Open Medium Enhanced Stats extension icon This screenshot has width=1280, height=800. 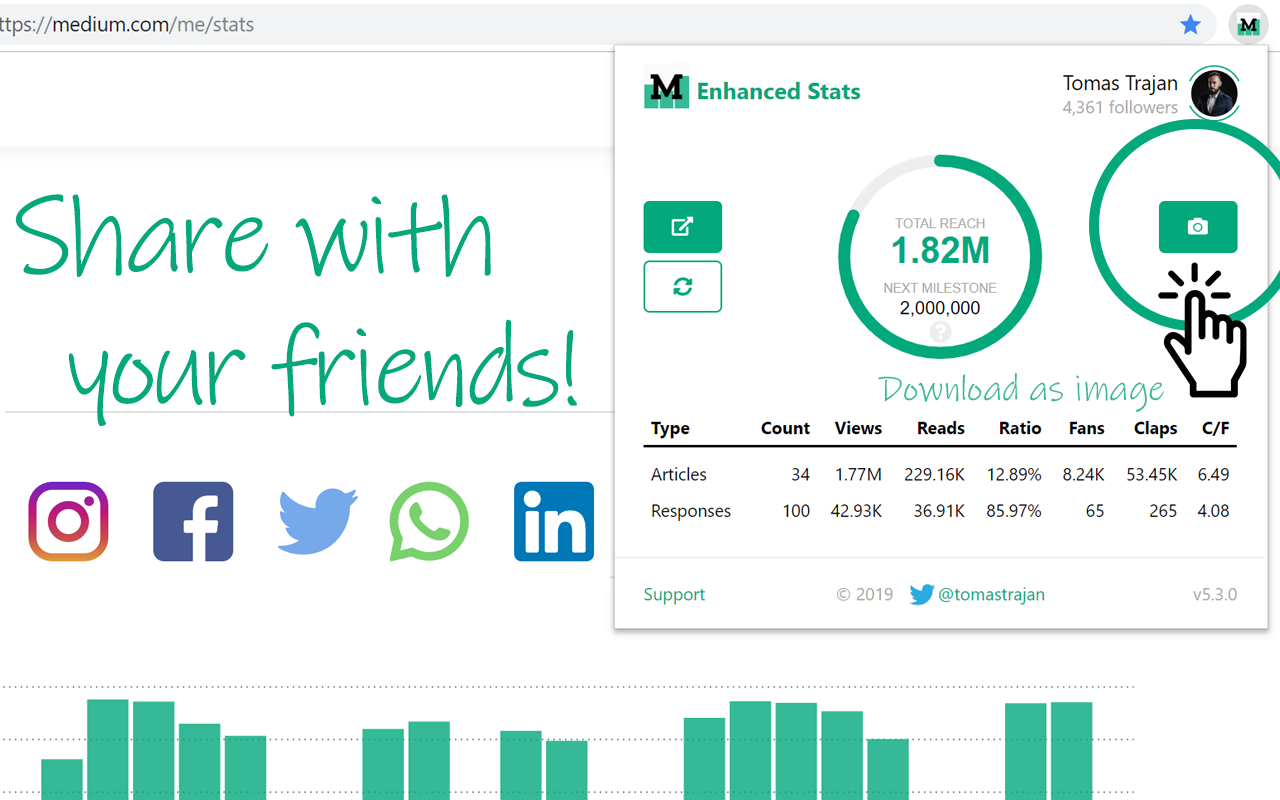point(1248,25)
